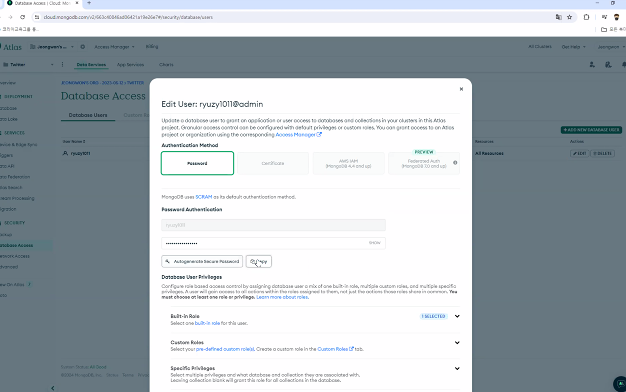Screen dimensions: 626x392
Task: Open the Twitter project dropdown
Action: click(28, 65)
